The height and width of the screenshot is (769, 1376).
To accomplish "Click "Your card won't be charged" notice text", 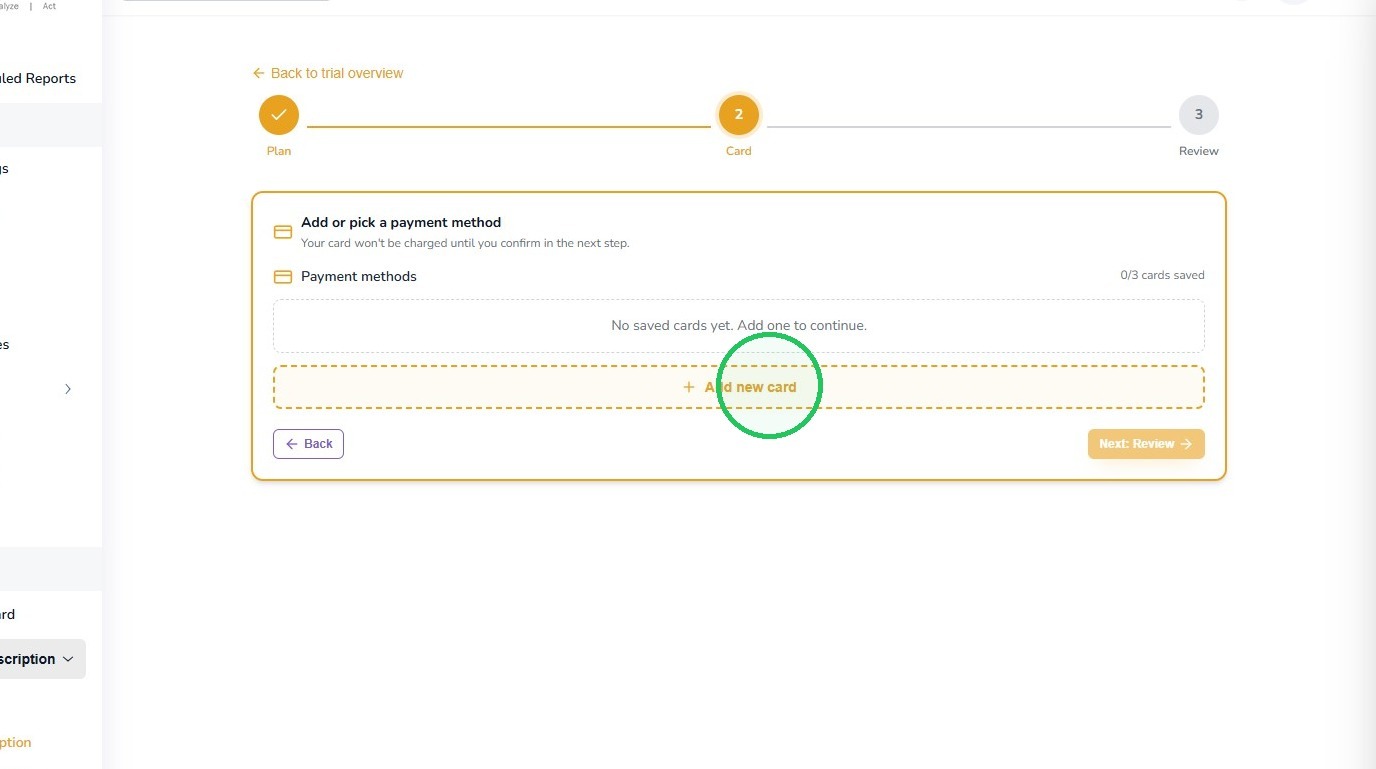I will pyautogui.click(x=465, y=243).
